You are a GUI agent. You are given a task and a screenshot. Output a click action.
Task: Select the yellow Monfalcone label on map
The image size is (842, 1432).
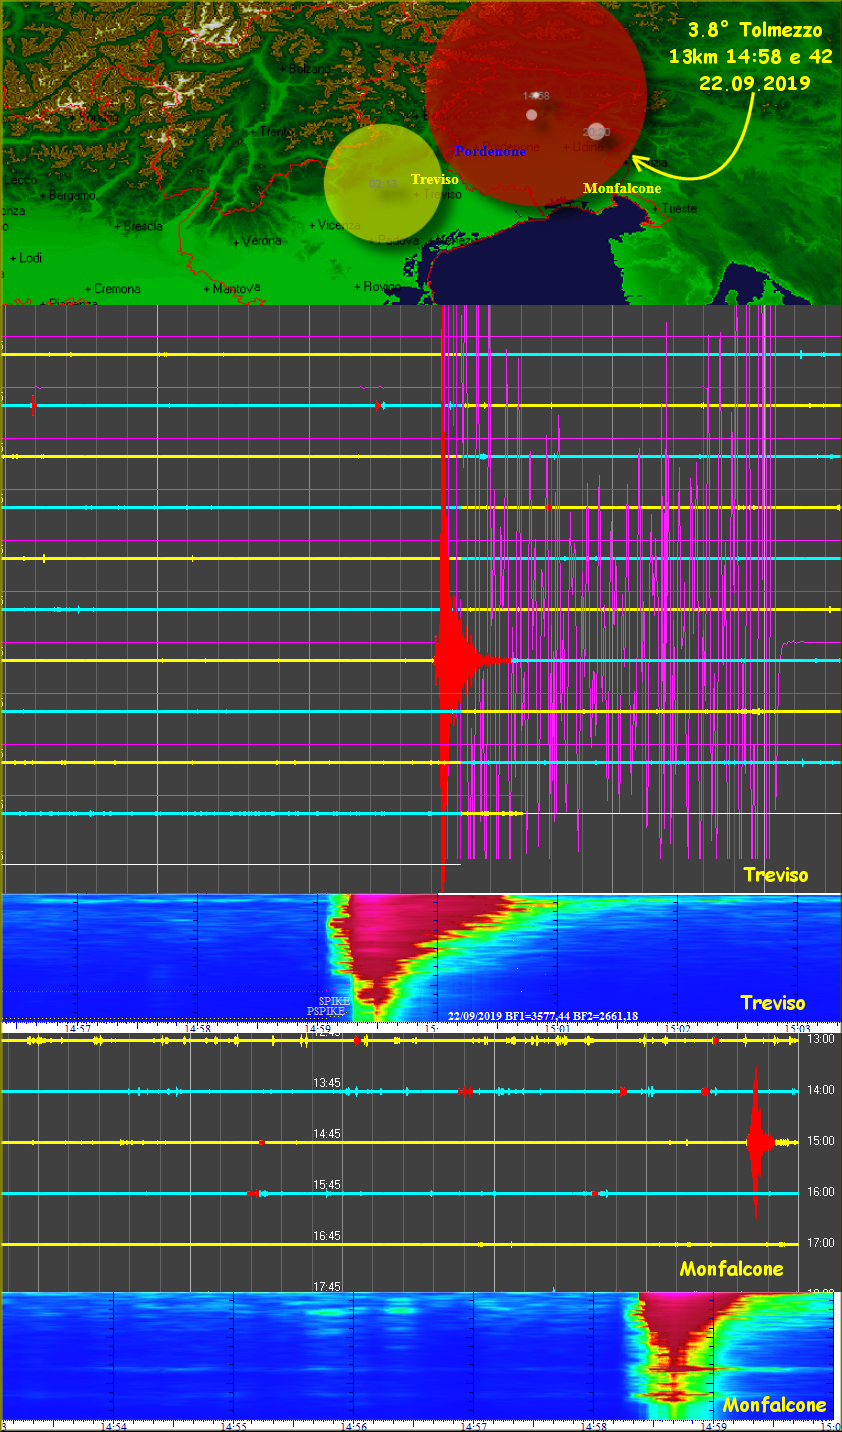621,188
